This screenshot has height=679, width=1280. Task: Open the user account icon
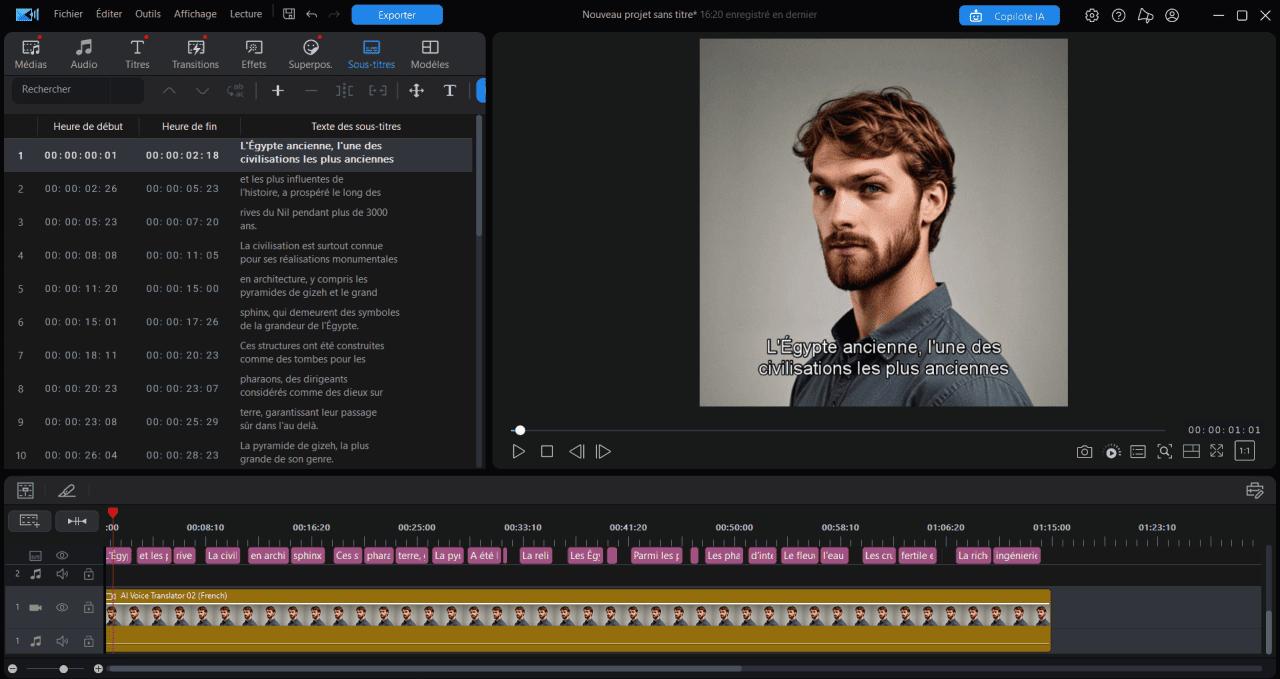tap(1172, 15)
